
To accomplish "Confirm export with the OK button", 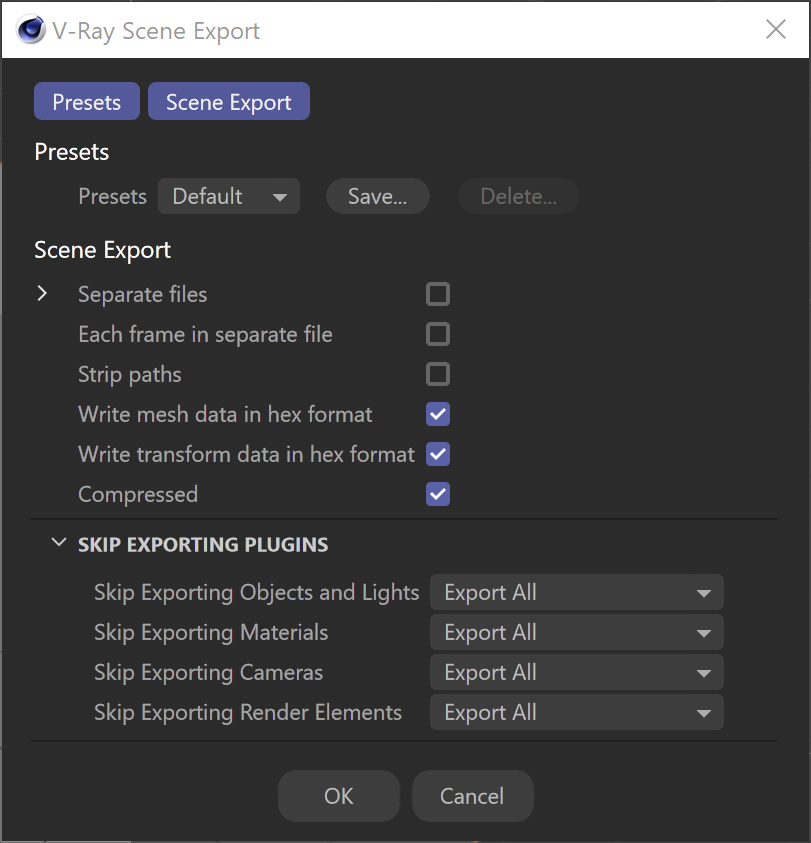I will (339, 796).
